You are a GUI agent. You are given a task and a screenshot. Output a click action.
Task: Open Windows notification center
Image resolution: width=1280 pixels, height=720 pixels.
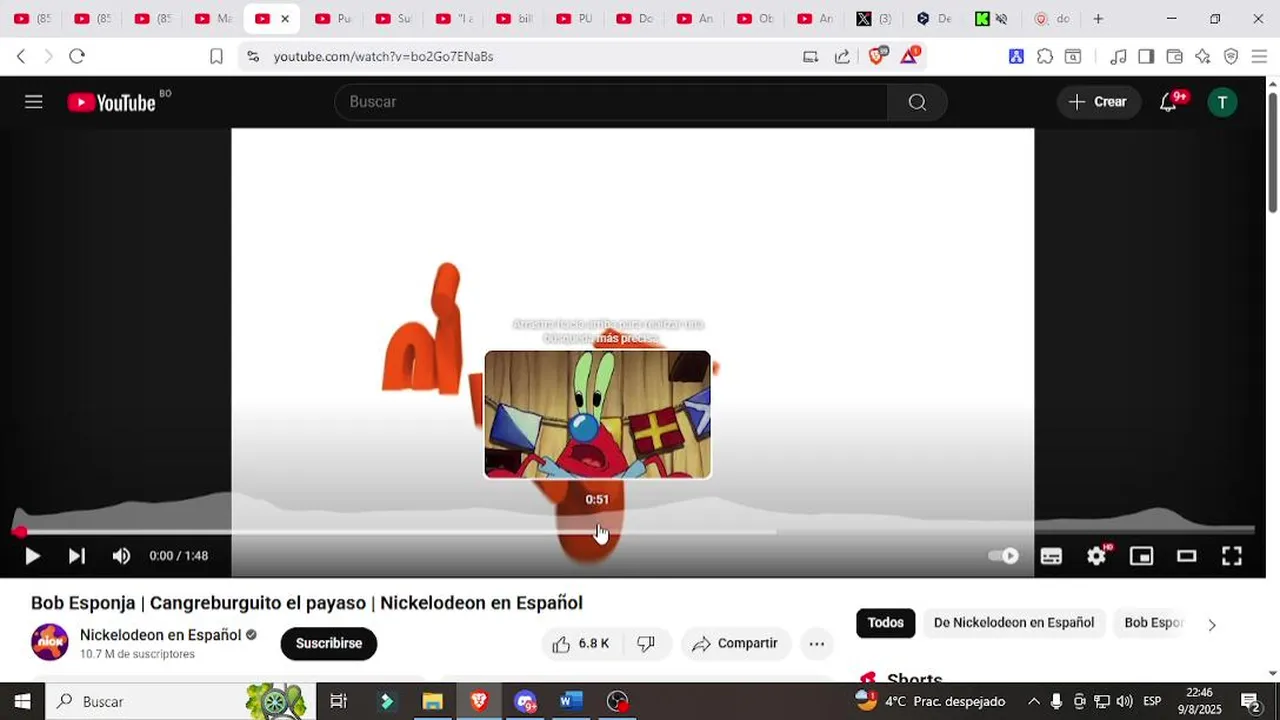[x=1250, y=701]
